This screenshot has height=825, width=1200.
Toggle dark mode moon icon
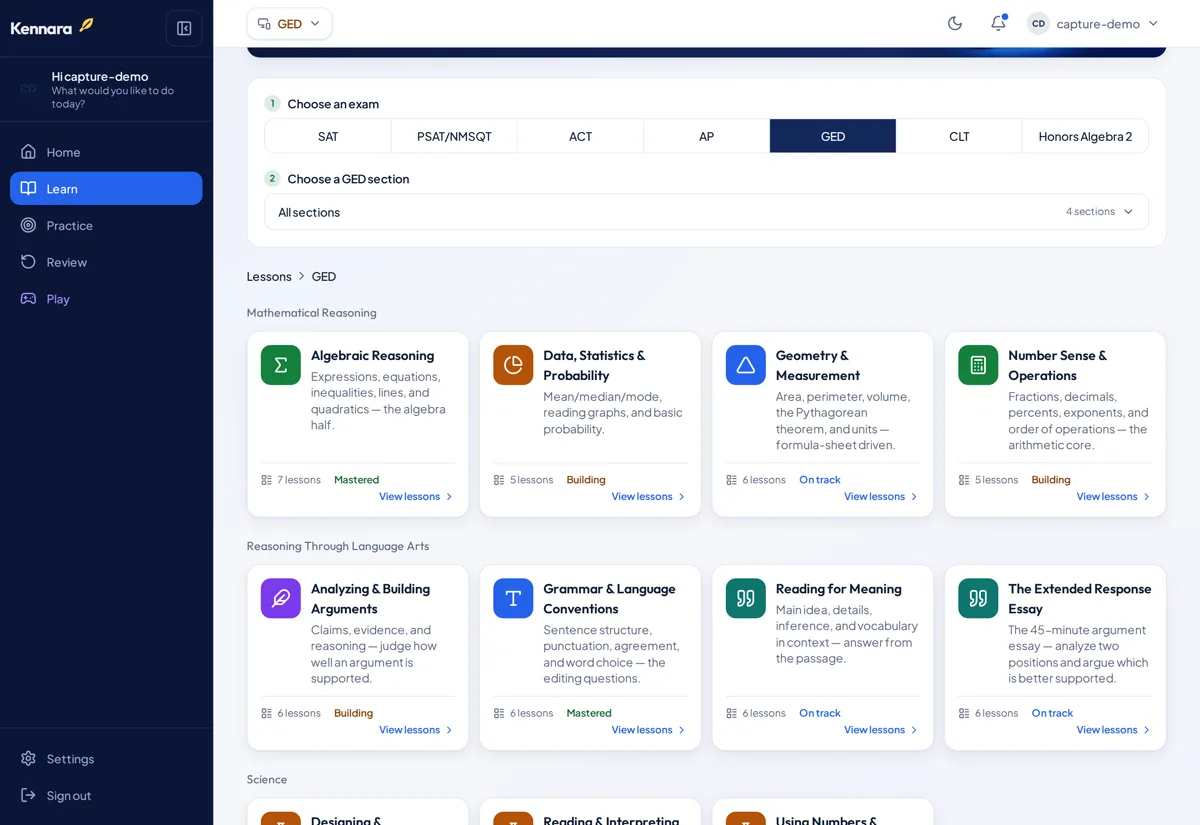tap(955, 23)
